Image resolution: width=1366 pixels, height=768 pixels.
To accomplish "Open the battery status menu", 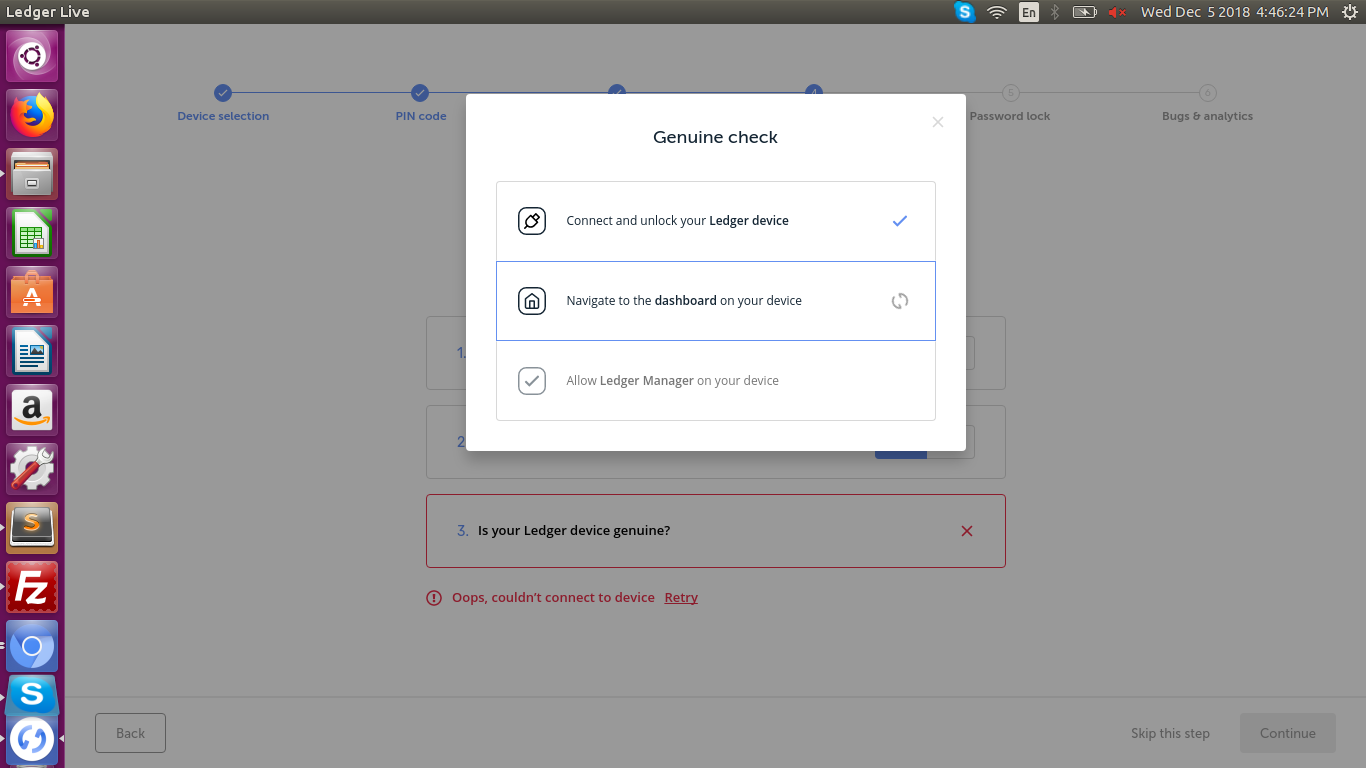I will coord(1084,12).
